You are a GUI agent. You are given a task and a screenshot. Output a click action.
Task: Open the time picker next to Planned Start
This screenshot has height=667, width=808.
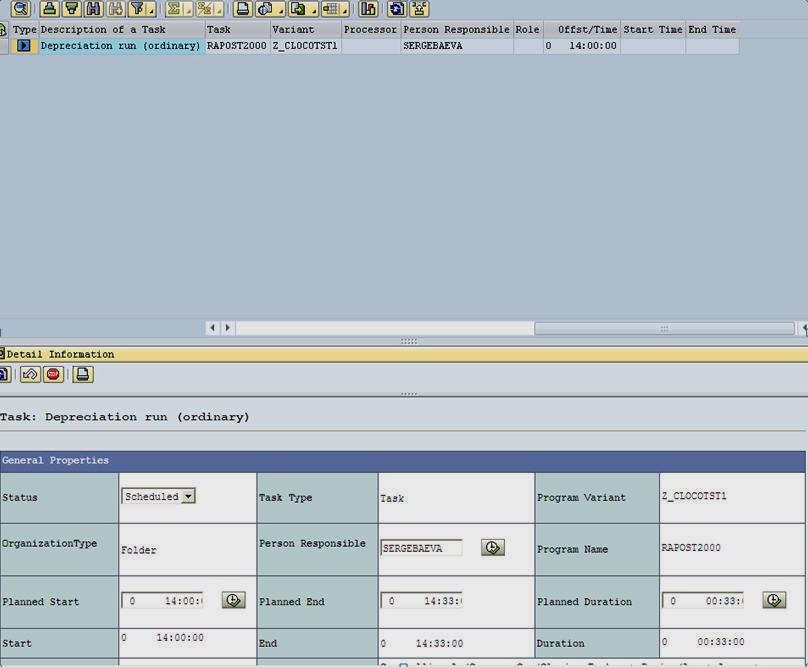coord(232,600)
